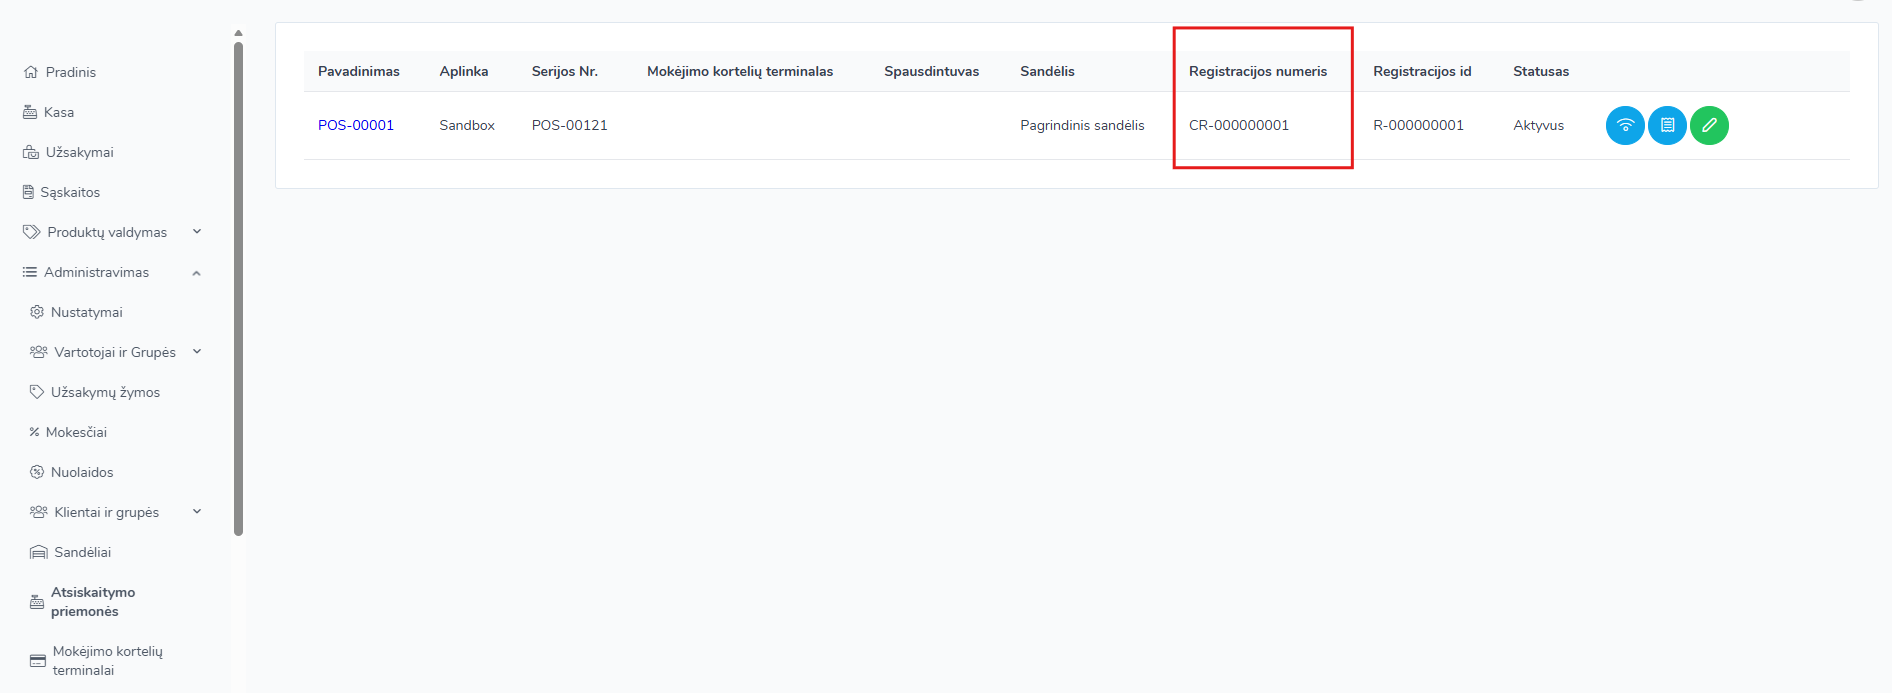Click the Kasa cash register icon
The width and height of the screenshot is (1892, 693).
pos(30,112)
